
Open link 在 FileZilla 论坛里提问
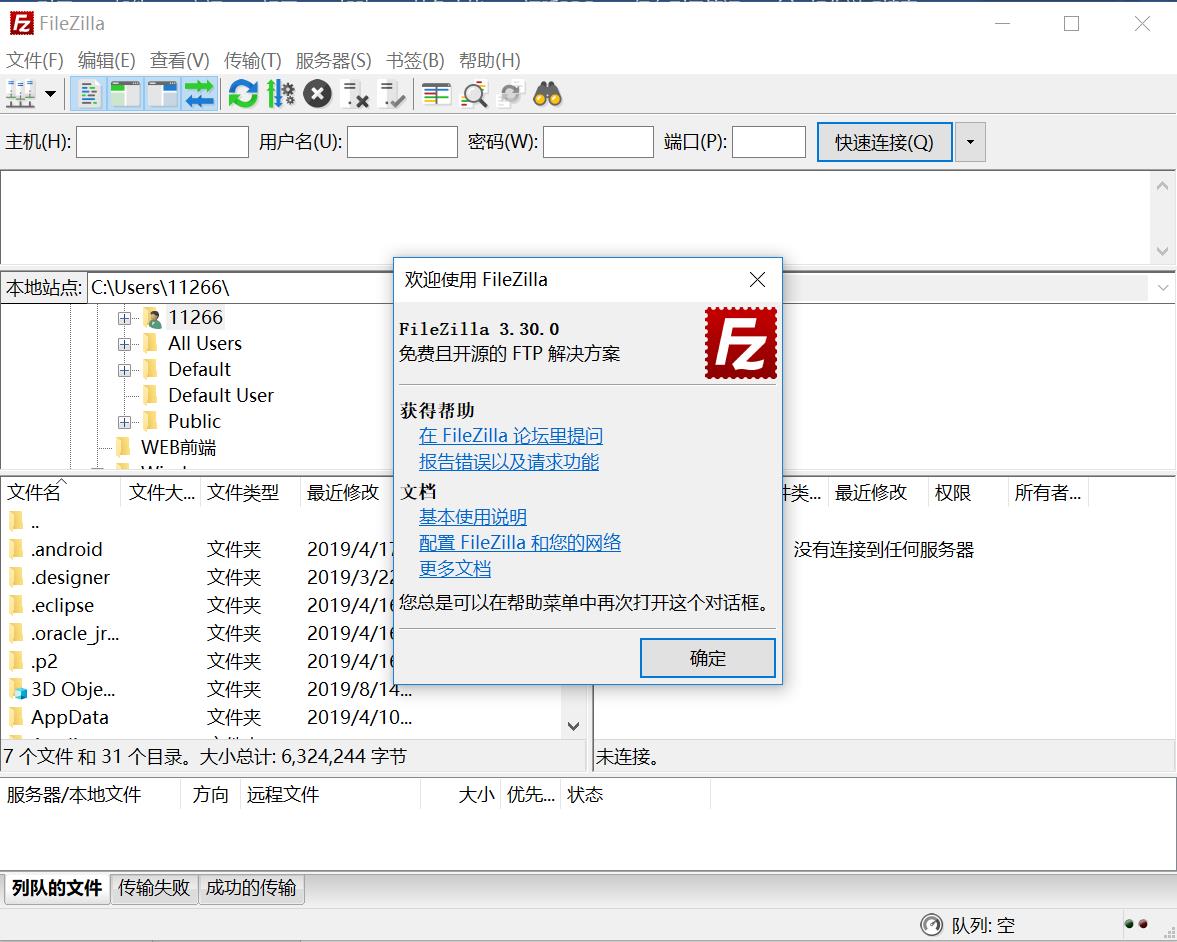510,435
